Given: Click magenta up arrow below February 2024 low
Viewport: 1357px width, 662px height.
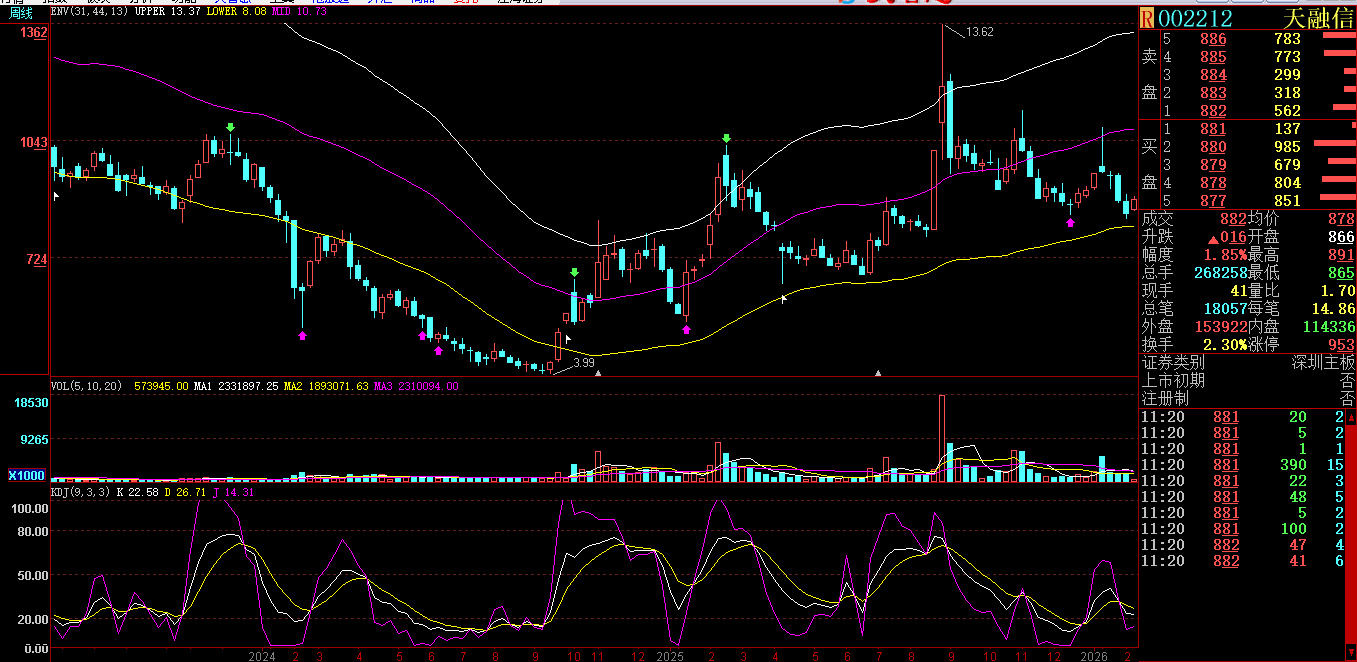Looking at the screenshot, I should [x=302, y=335].
